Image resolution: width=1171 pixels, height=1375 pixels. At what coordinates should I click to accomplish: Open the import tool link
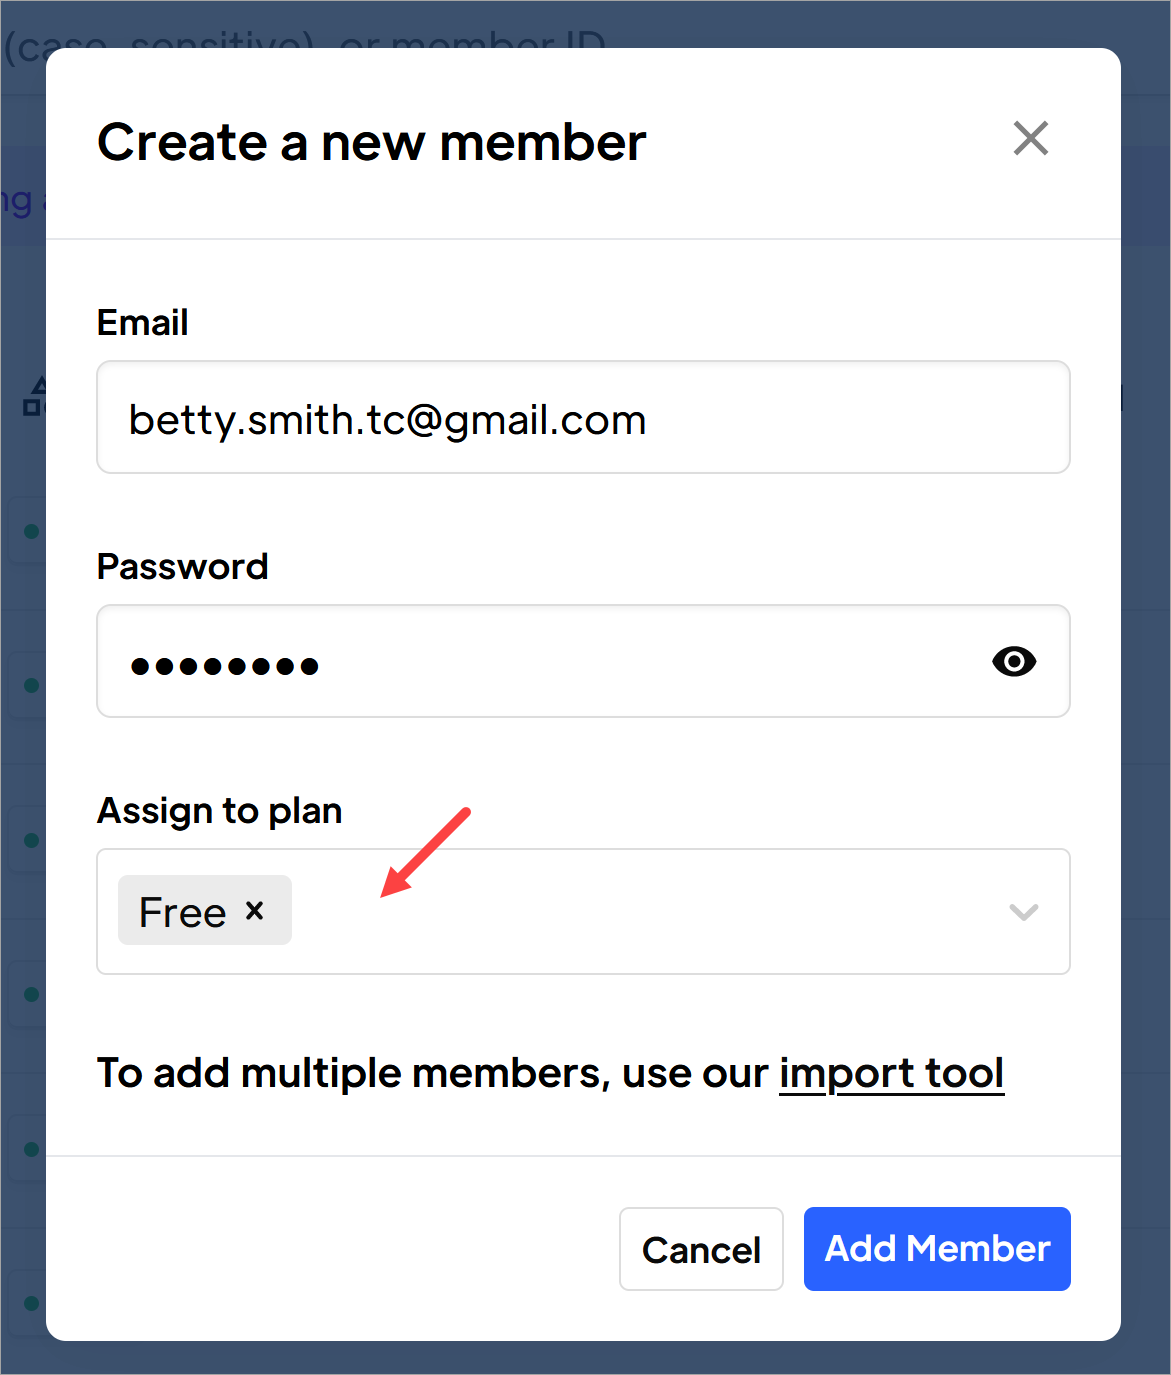click(x=891, y=1074)
